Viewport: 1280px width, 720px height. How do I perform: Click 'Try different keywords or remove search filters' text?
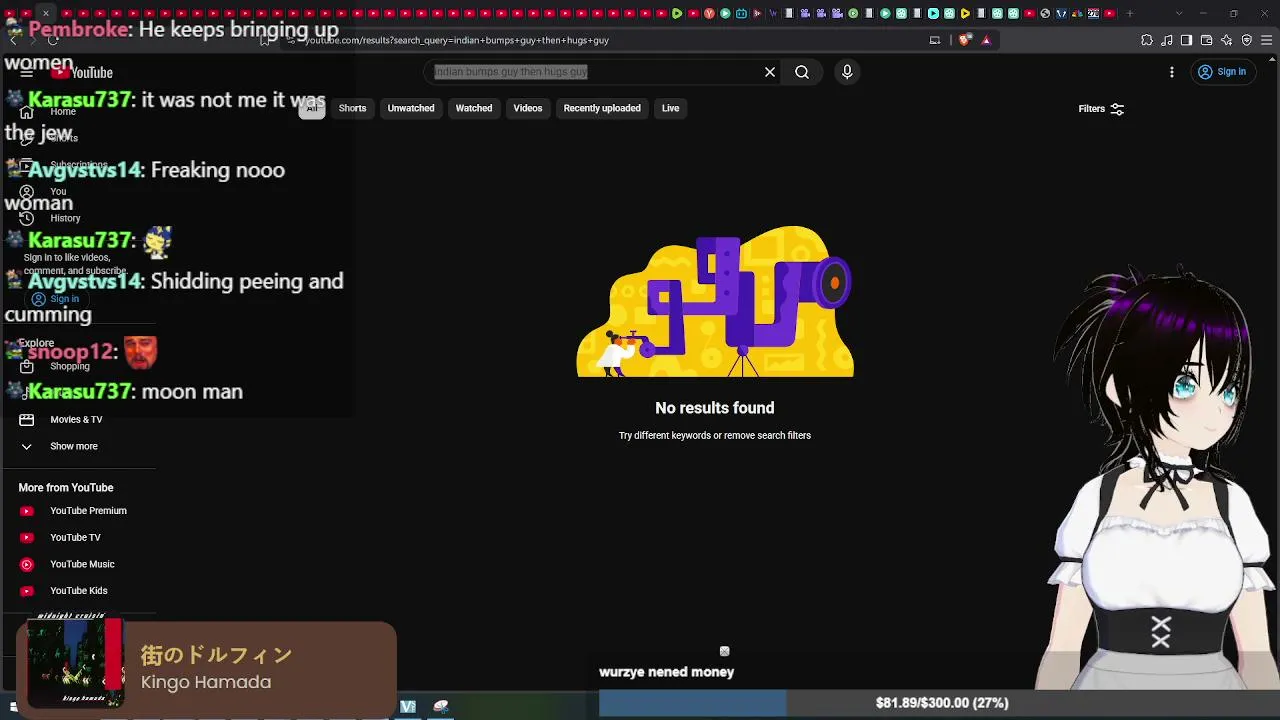pos(715,436)
